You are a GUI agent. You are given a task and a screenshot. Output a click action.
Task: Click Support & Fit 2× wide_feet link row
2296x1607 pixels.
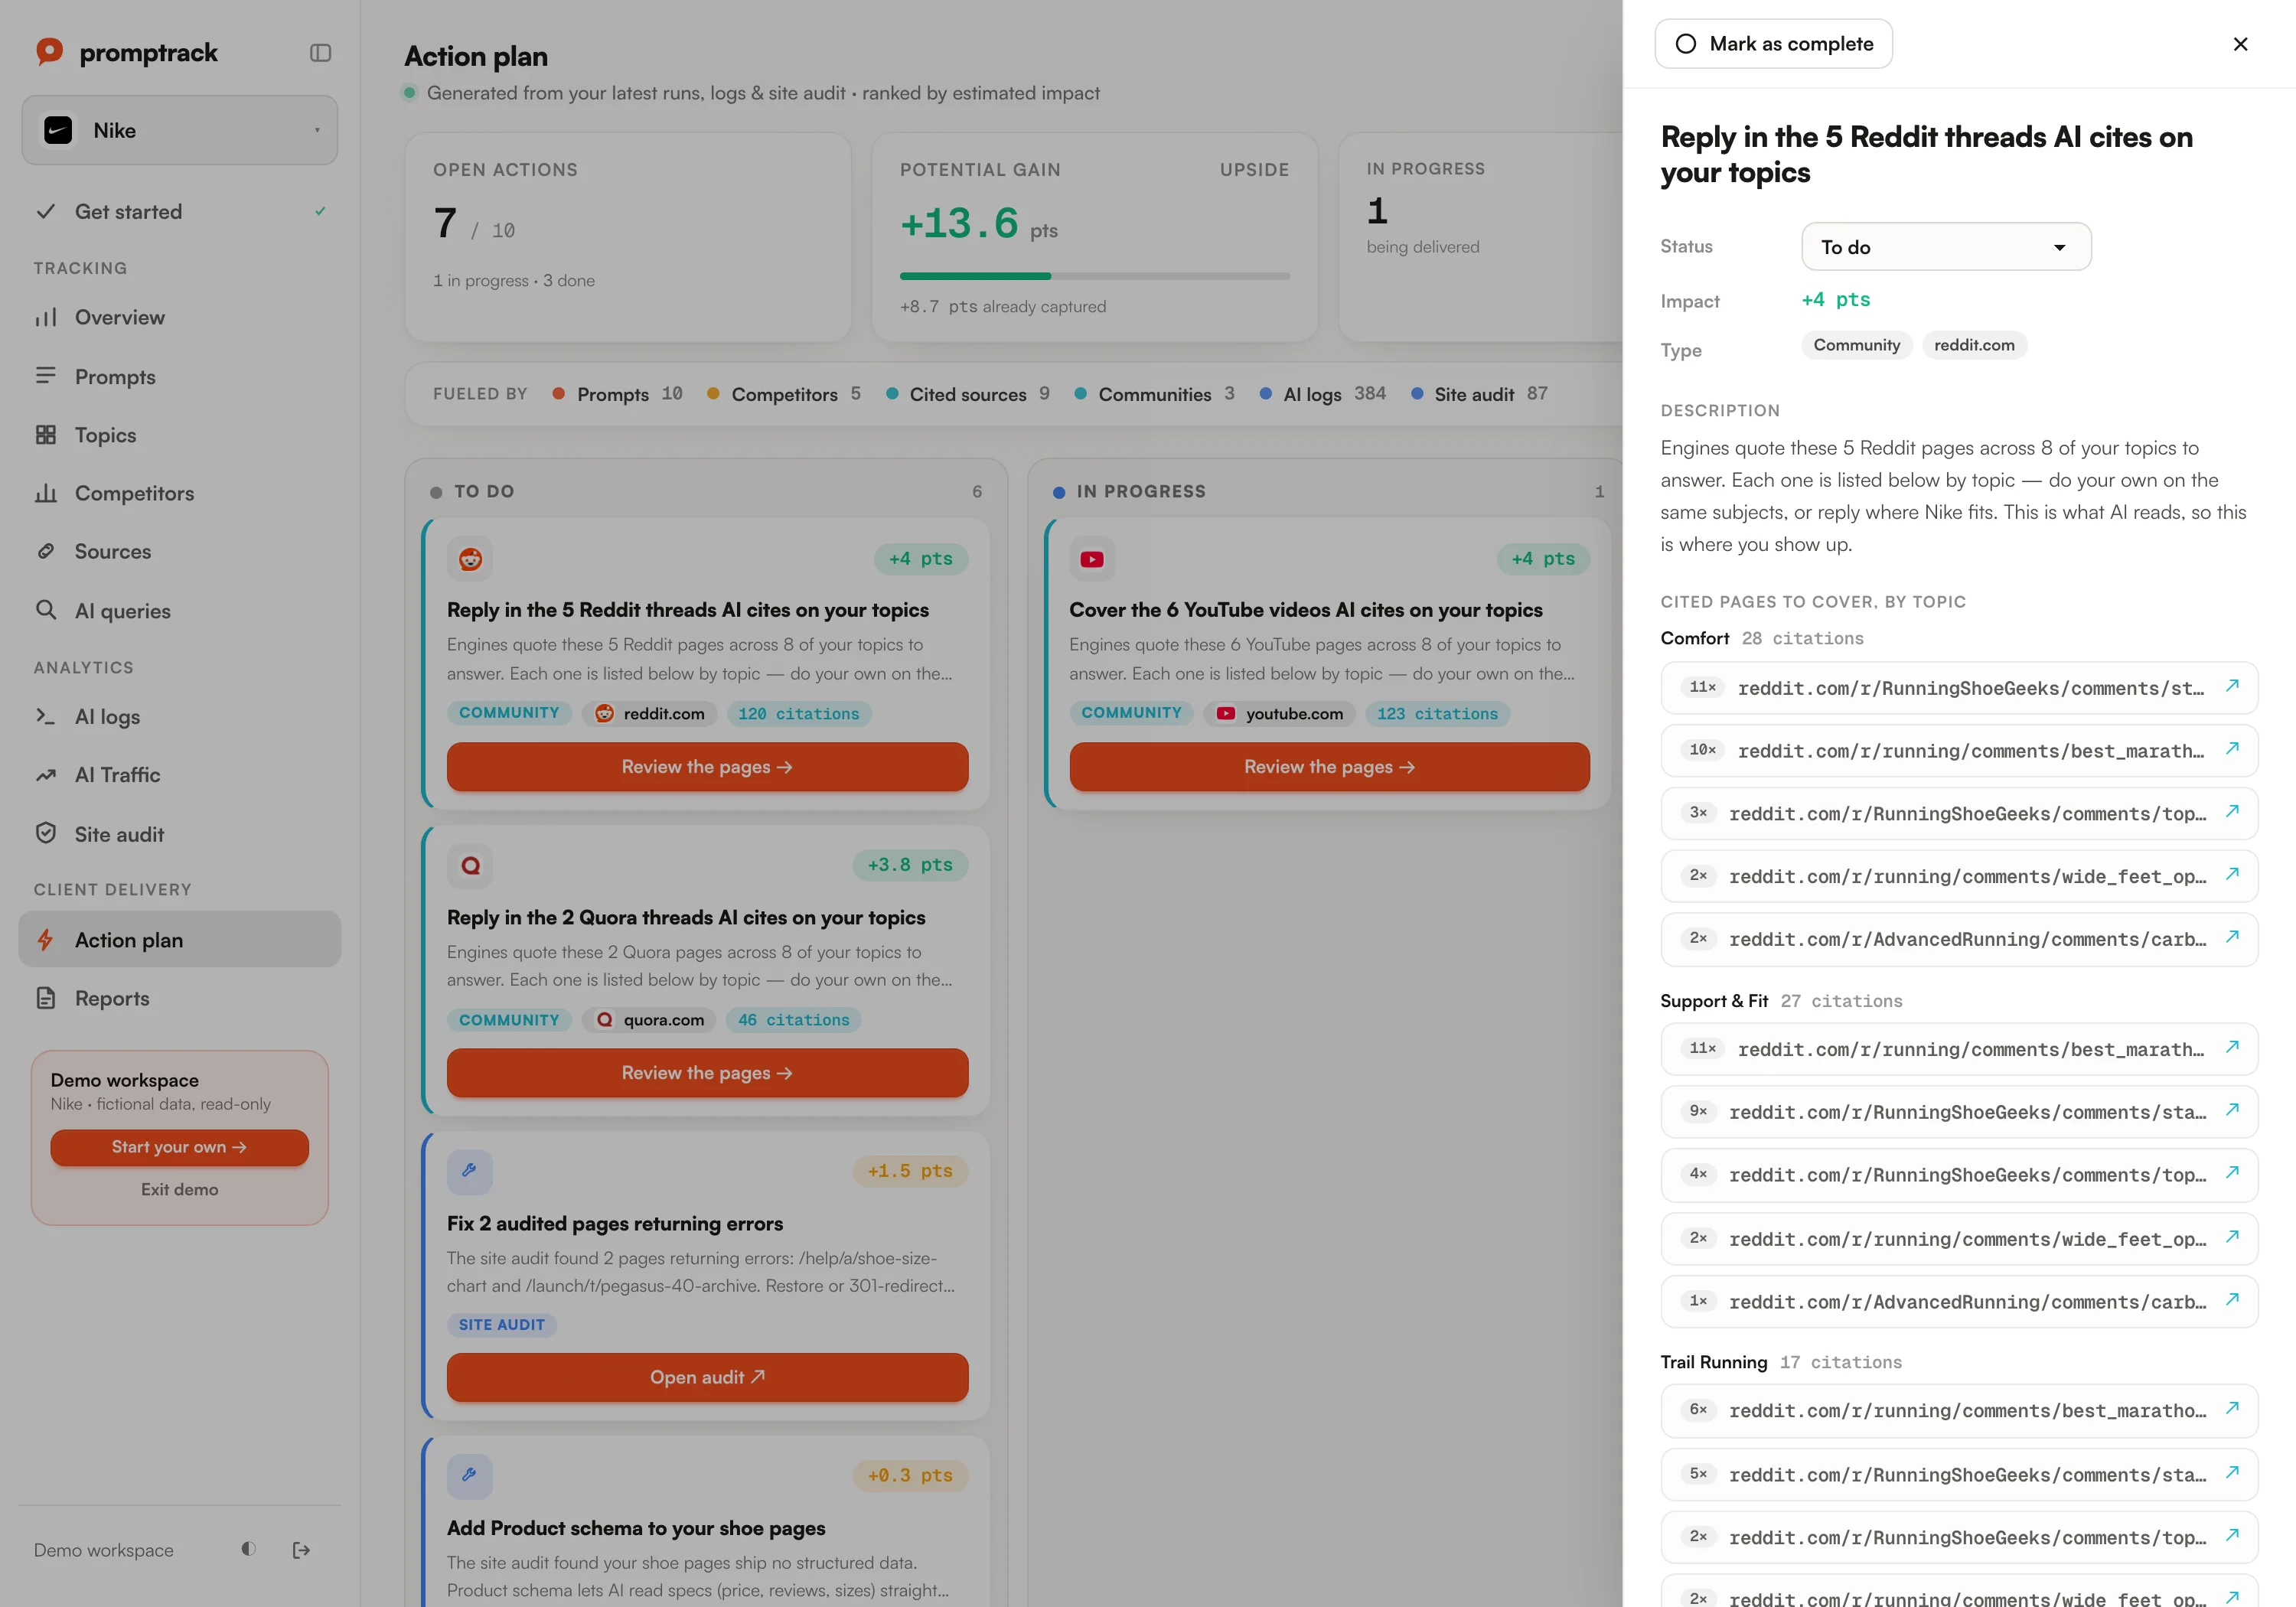(x=1959, y=1239)
